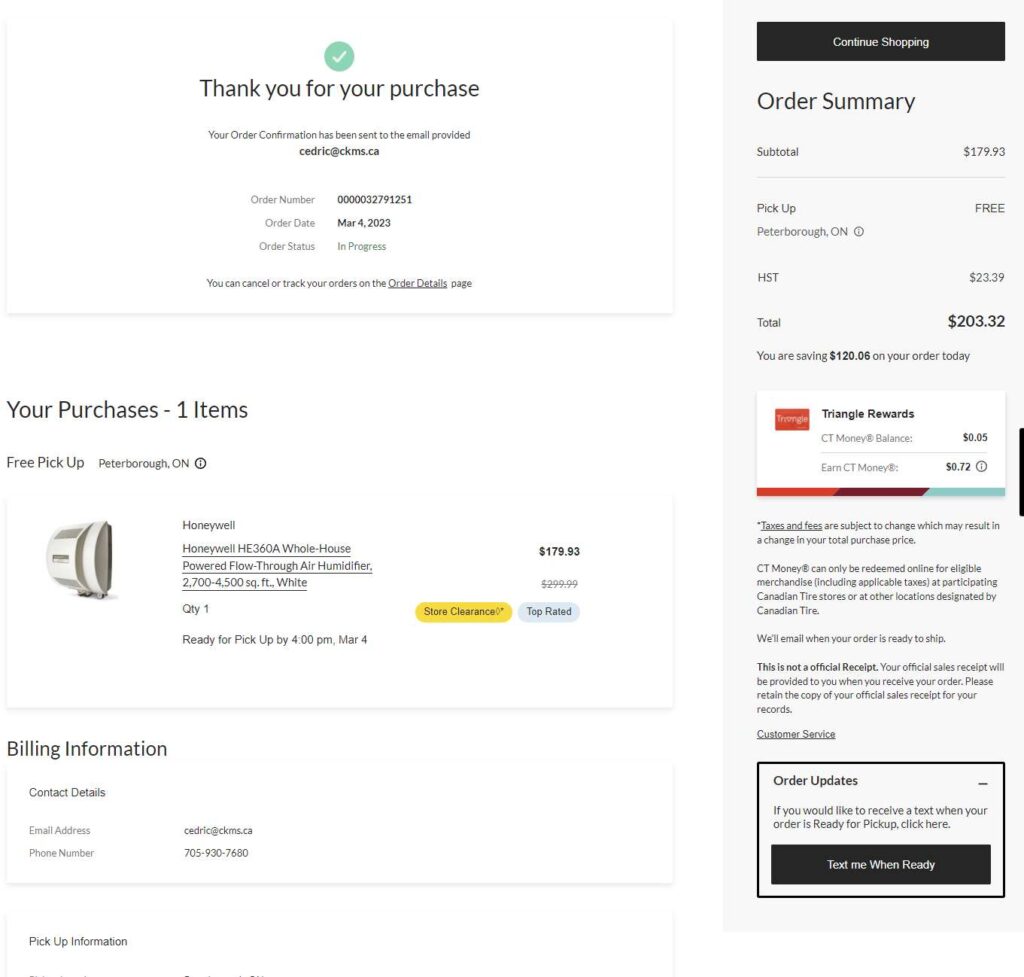Click the order number 0000032791251
Screen dimensions: 1024x977
(x=374, y=200)
